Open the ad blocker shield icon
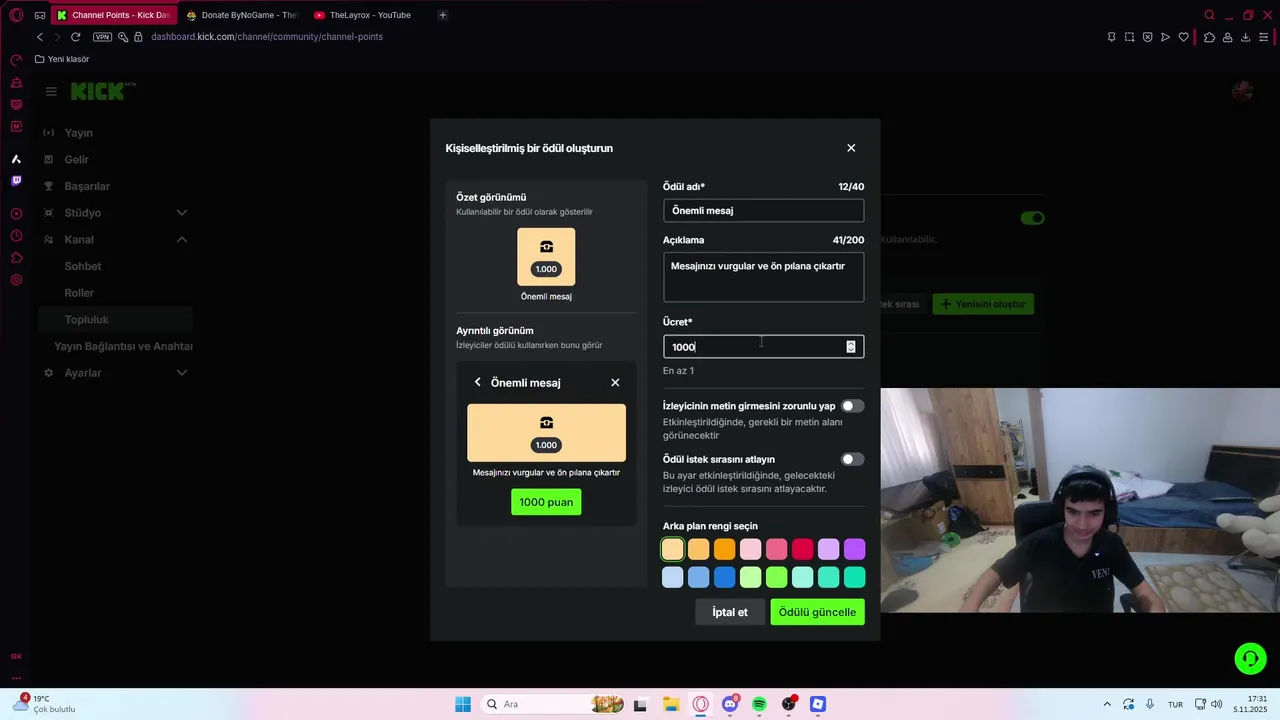1280x720 pixels. point(1147,37)
